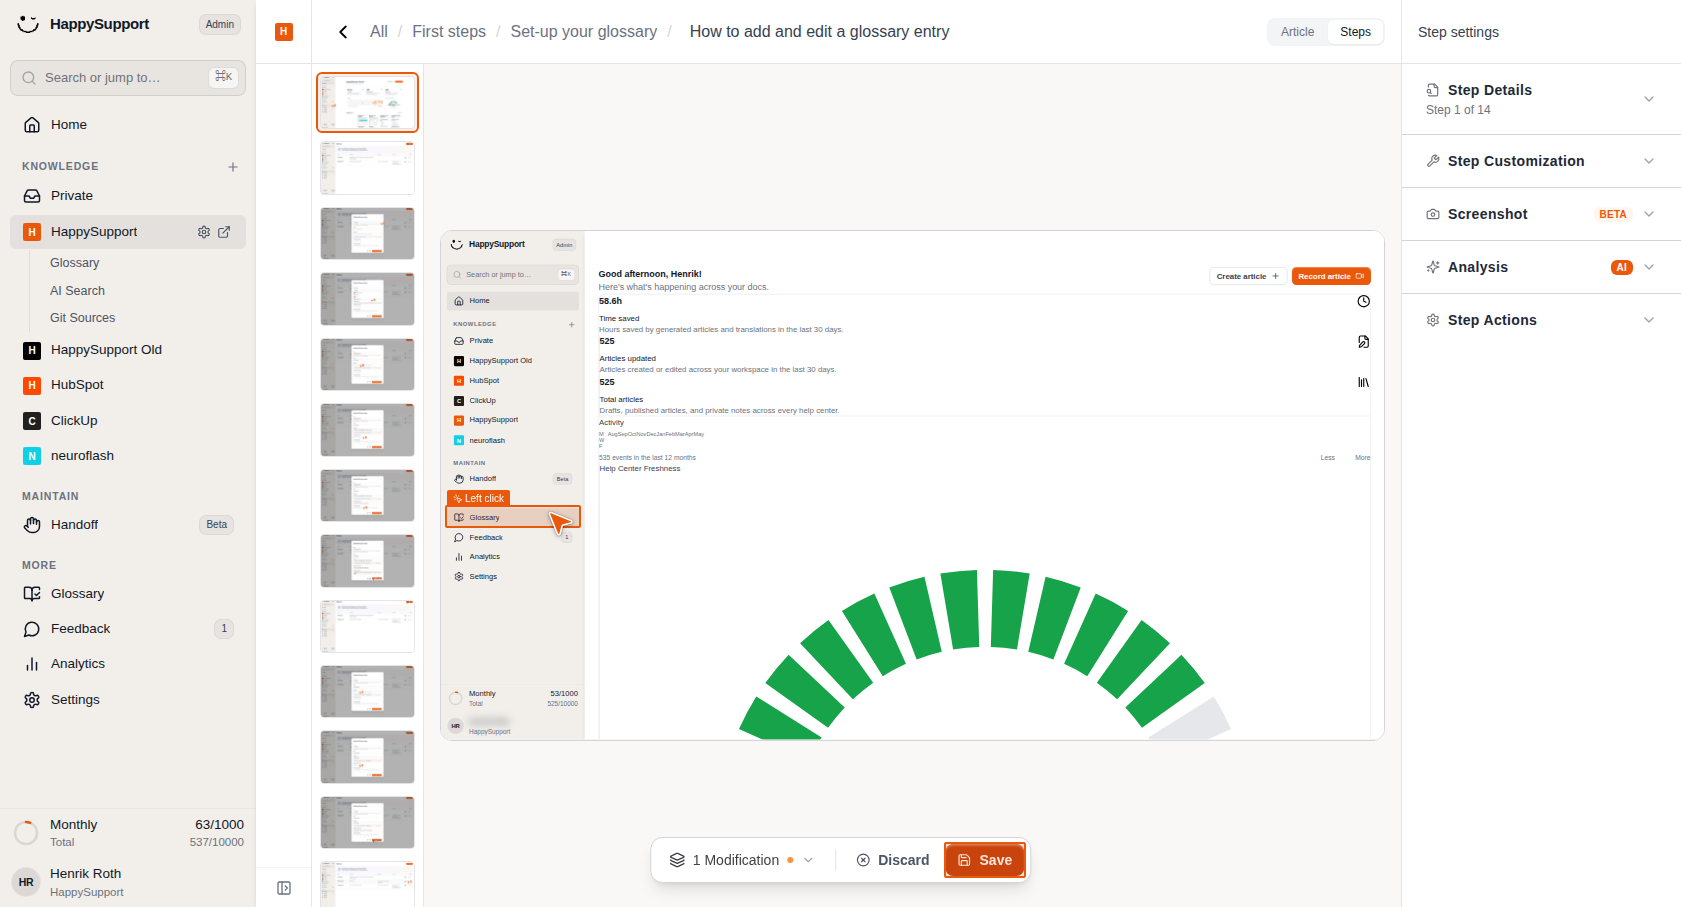1681x907 pixels.
Task: Collapse the sidebar with panel icon
Action: (x=284, y=888)
